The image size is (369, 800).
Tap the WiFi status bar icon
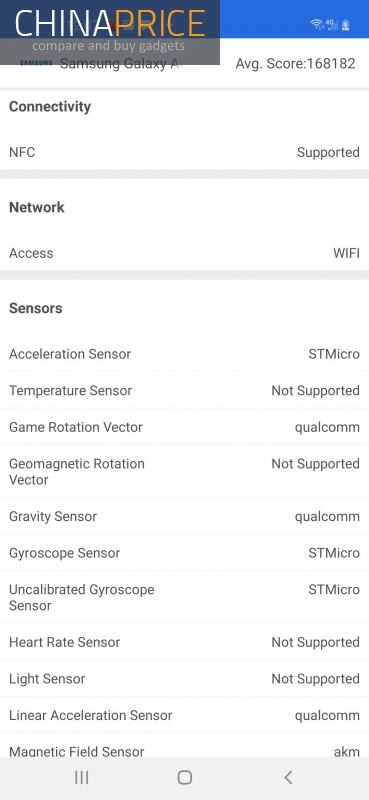coord(316,24)
